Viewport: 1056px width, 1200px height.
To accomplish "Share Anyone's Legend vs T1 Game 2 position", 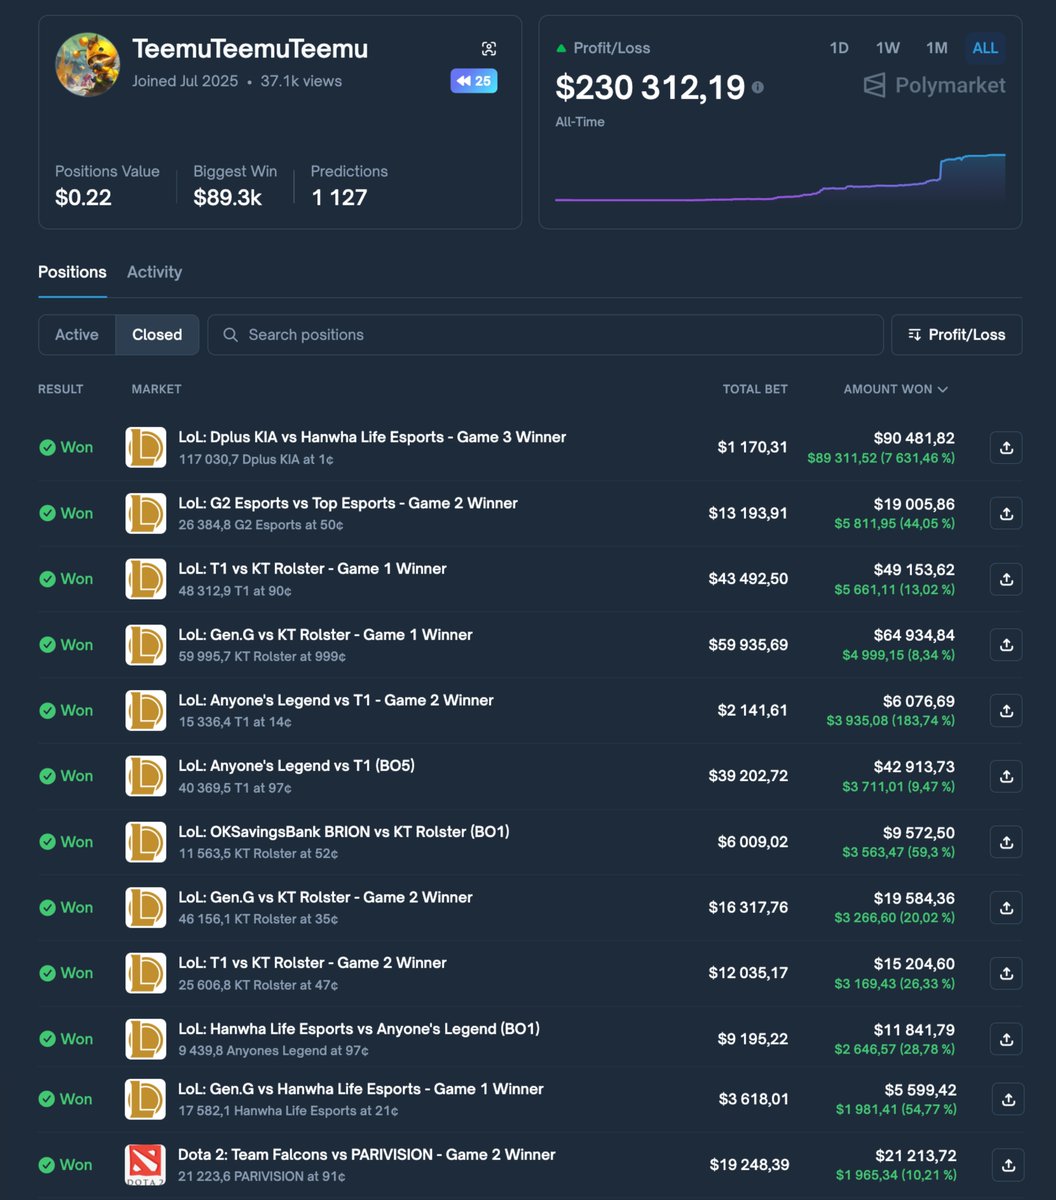I will click(x=1006, y=710).
